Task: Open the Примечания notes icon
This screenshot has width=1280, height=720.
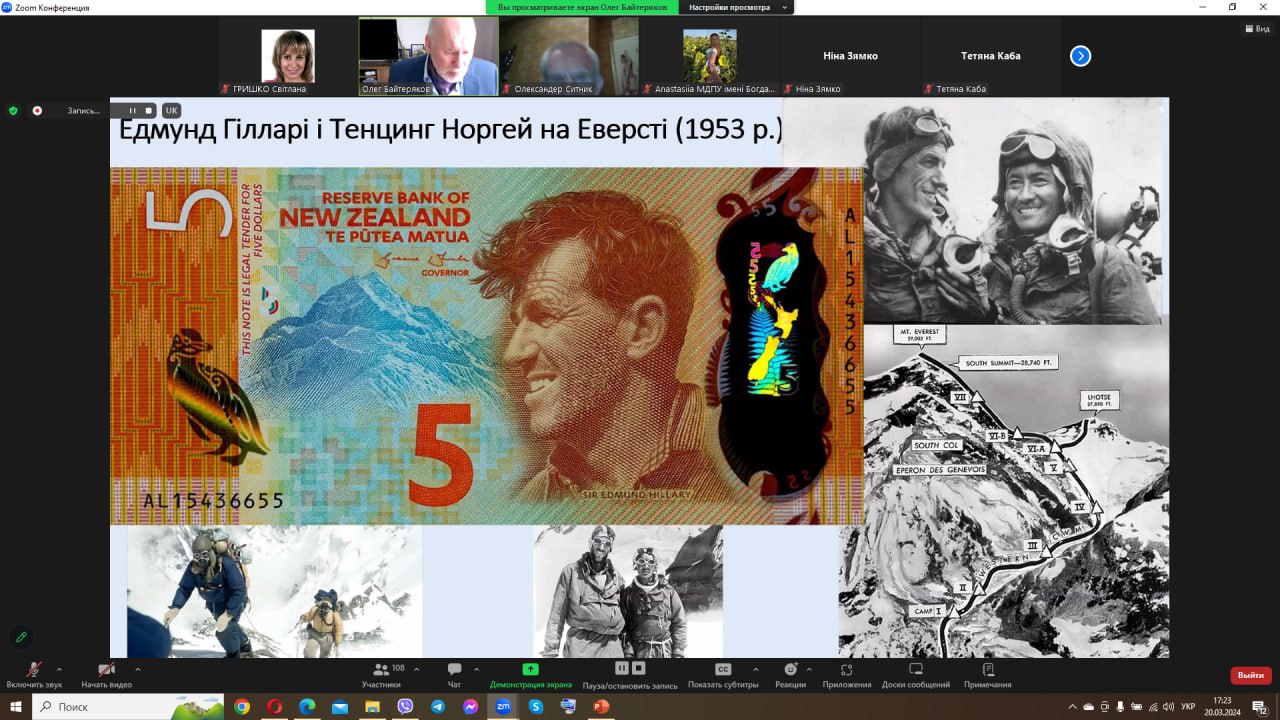Action: tap(987, 669)
